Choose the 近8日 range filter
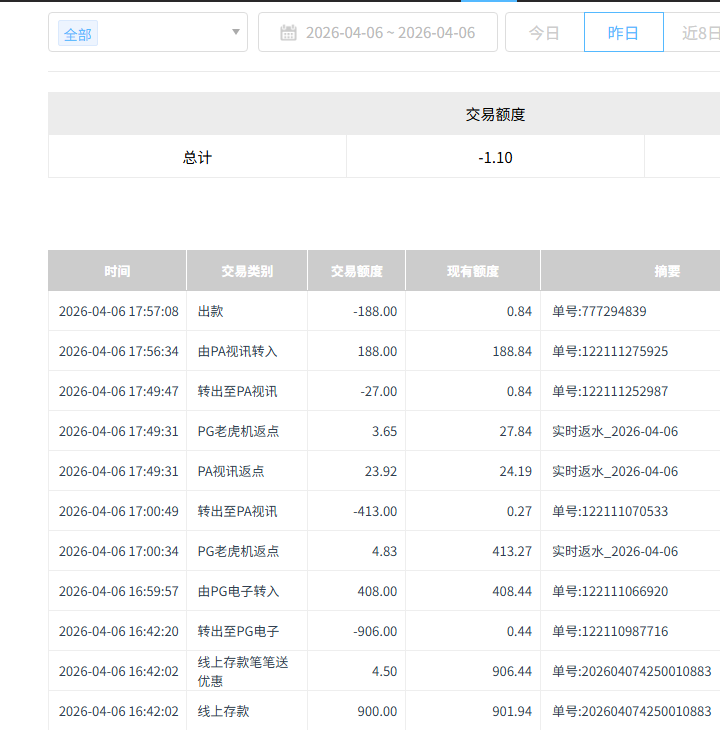Image resolution: width=720 pixels, height=730 pixels. (700, 33)
